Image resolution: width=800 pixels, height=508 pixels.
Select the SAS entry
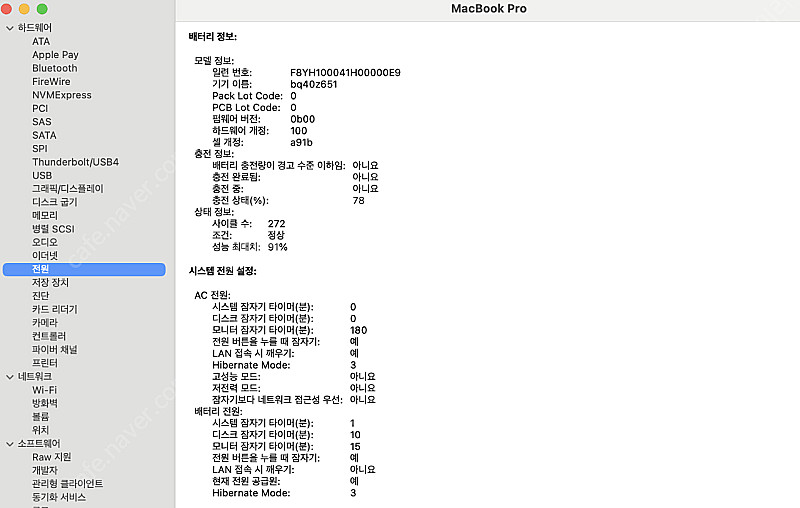41,122
